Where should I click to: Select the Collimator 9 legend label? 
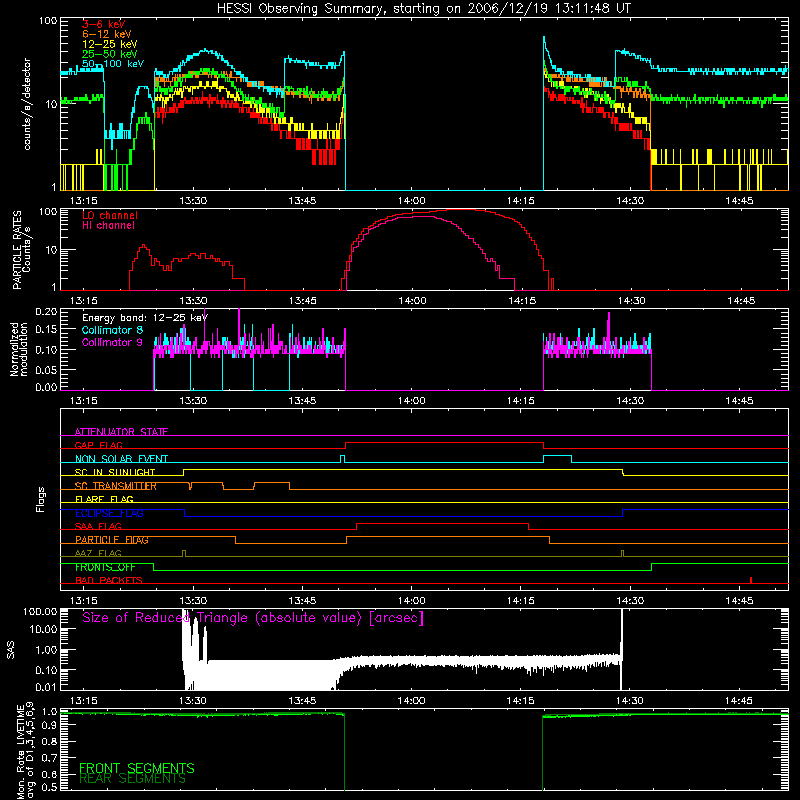(x=112, y=342)
